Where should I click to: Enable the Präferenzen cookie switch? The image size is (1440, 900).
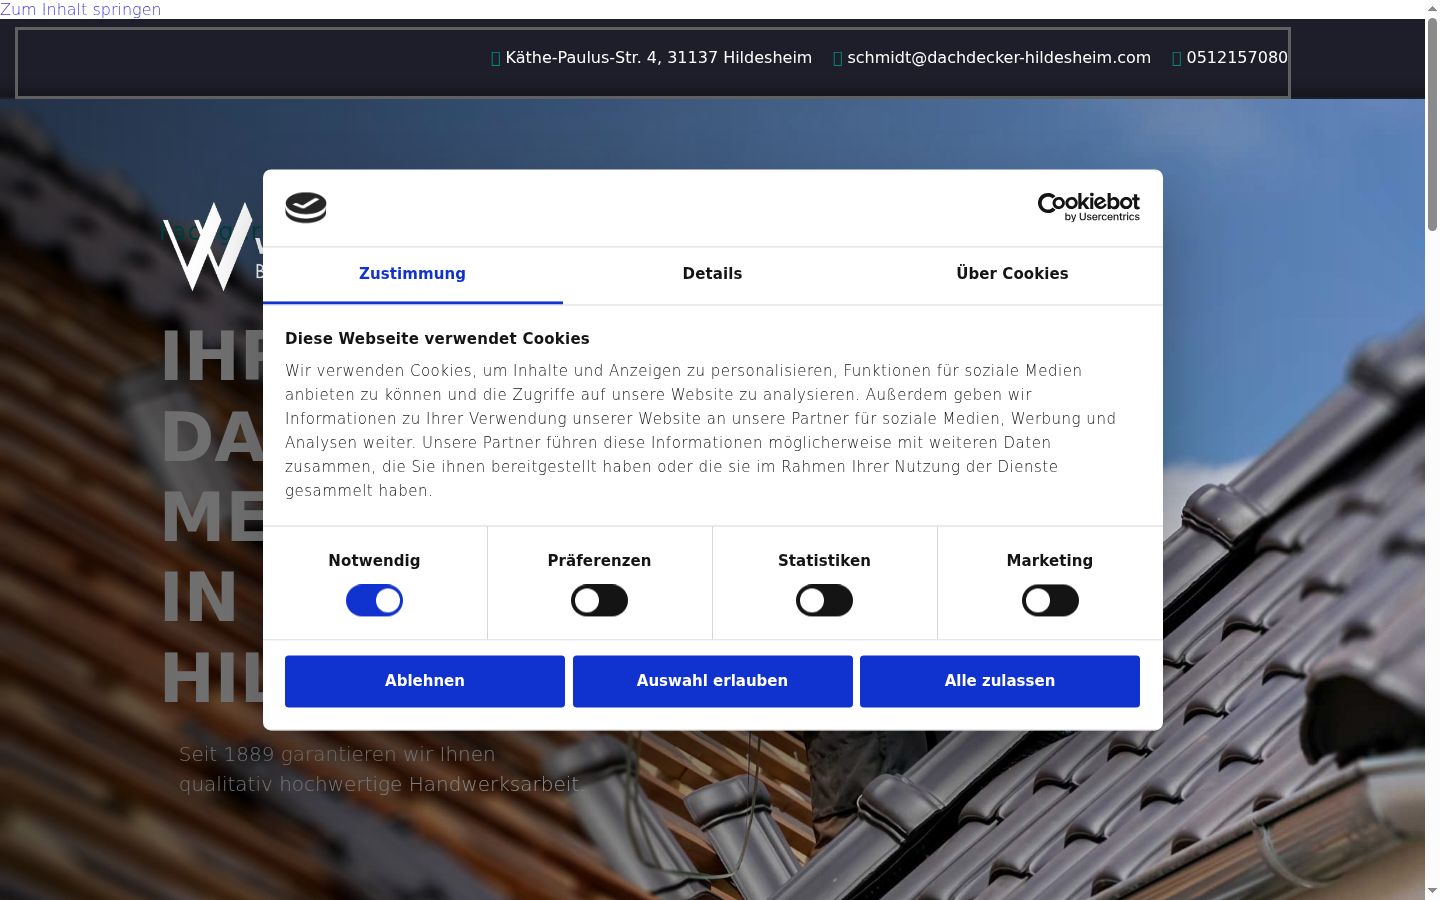click(x=599, y=600)
